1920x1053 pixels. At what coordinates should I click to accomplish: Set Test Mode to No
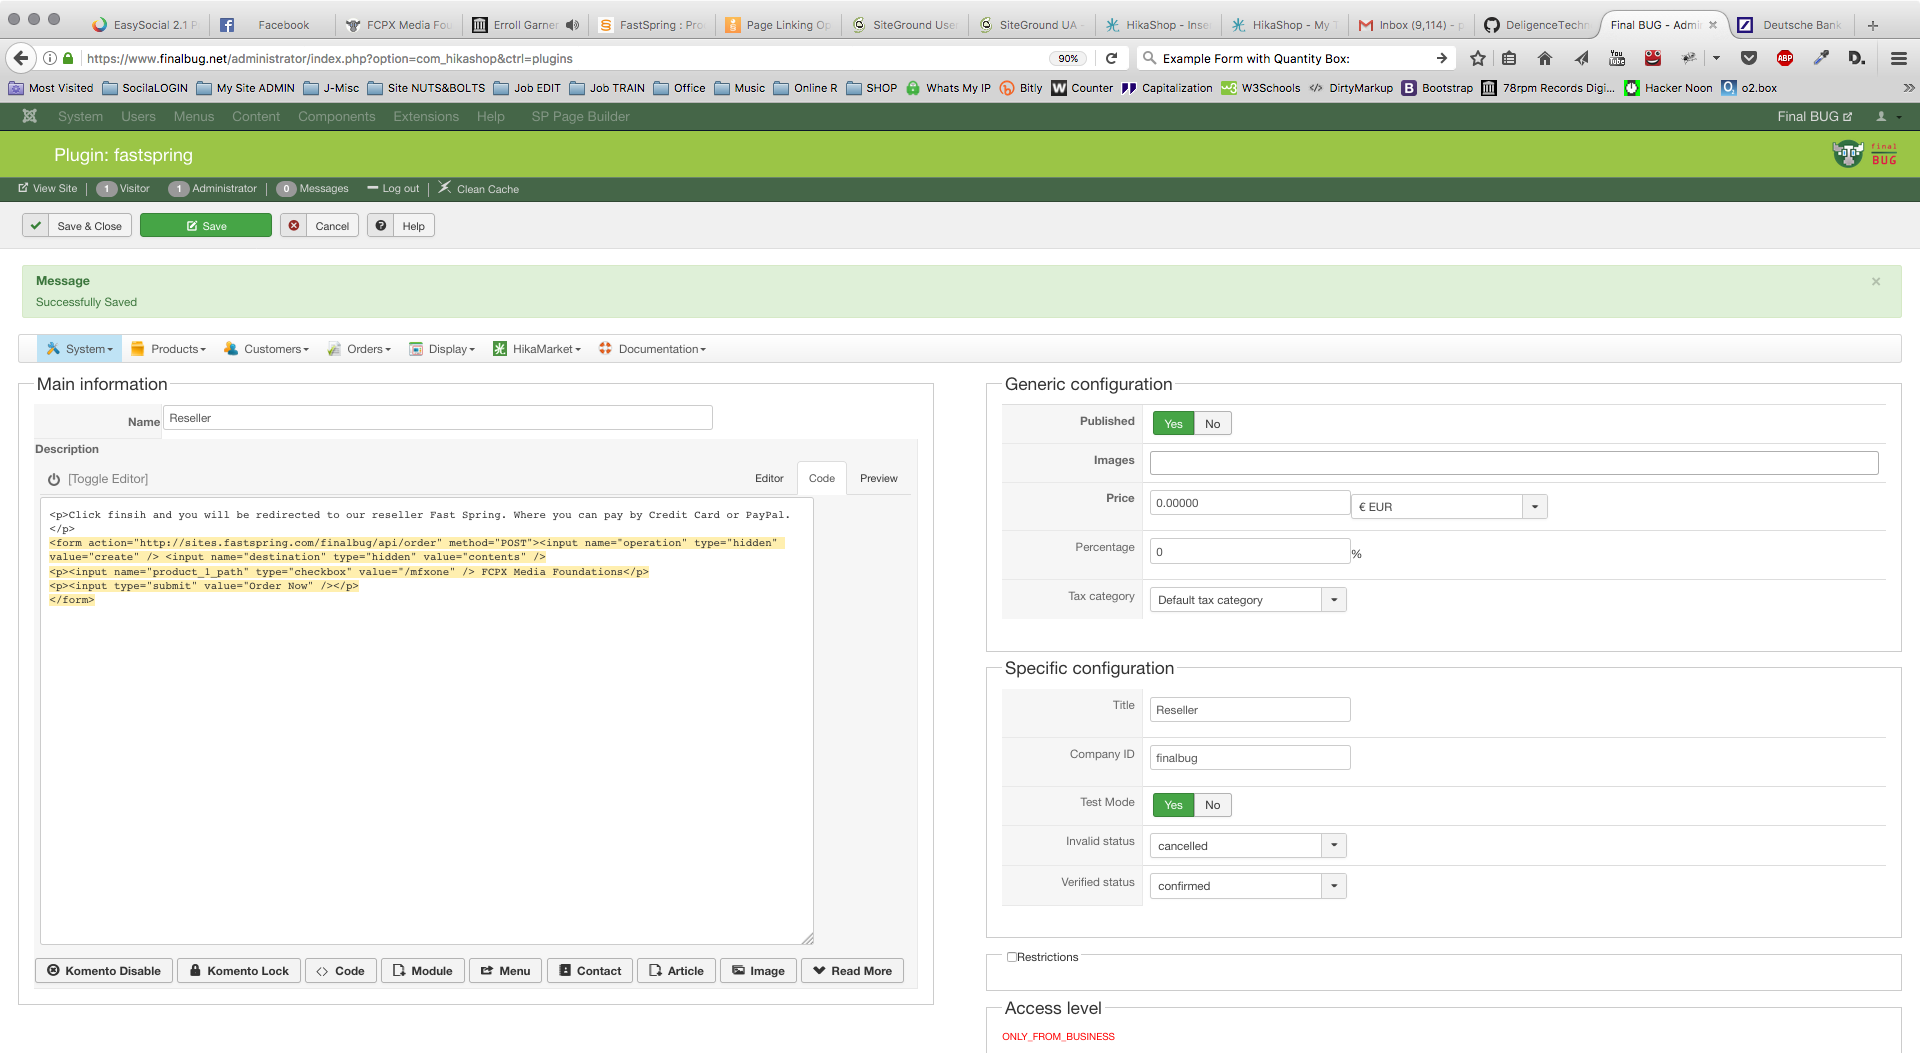pyautogui.click(x=1212, y=805)
